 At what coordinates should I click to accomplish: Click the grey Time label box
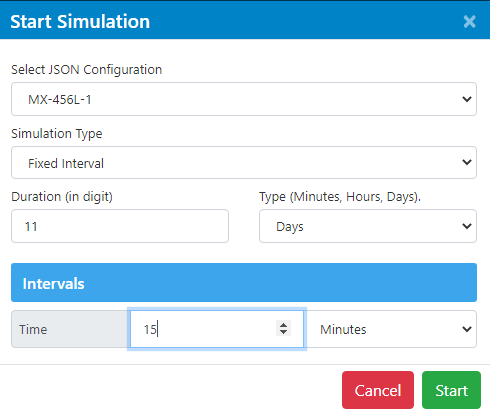click(70, 329)
